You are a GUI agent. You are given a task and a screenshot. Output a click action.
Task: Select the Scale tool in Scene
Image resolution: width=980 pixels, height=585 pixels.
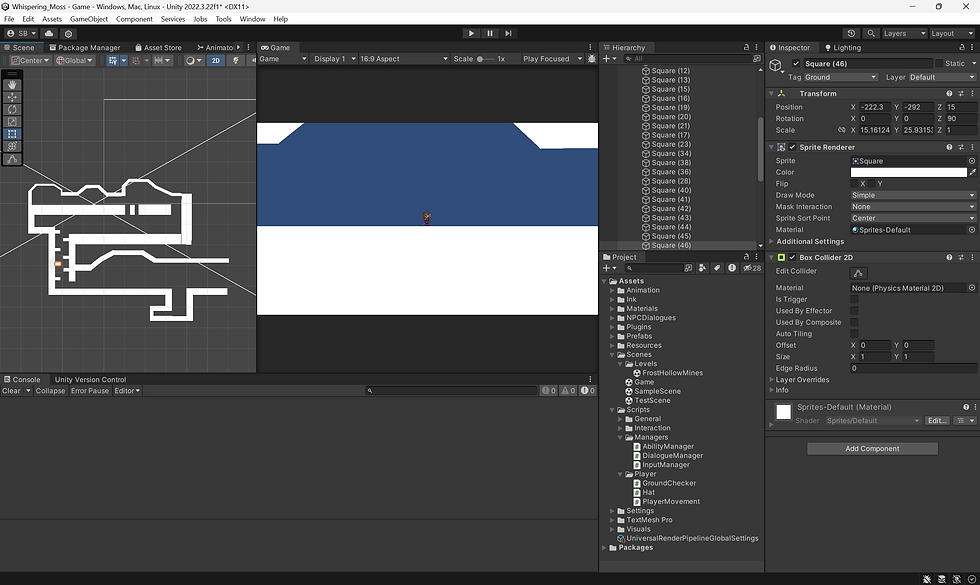[x=12, y=122]
